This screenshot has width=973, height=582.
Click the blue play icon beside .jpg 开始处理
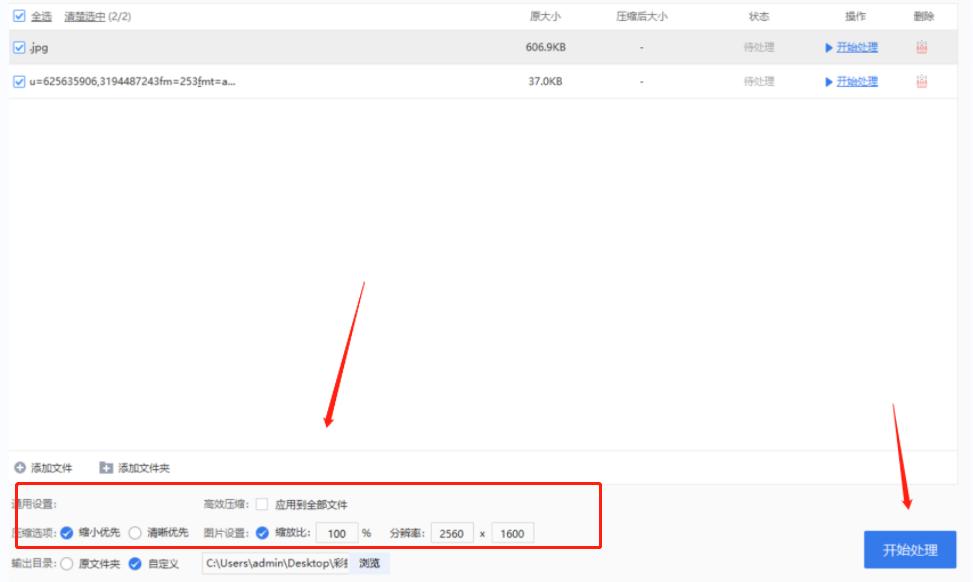(828, 45)
